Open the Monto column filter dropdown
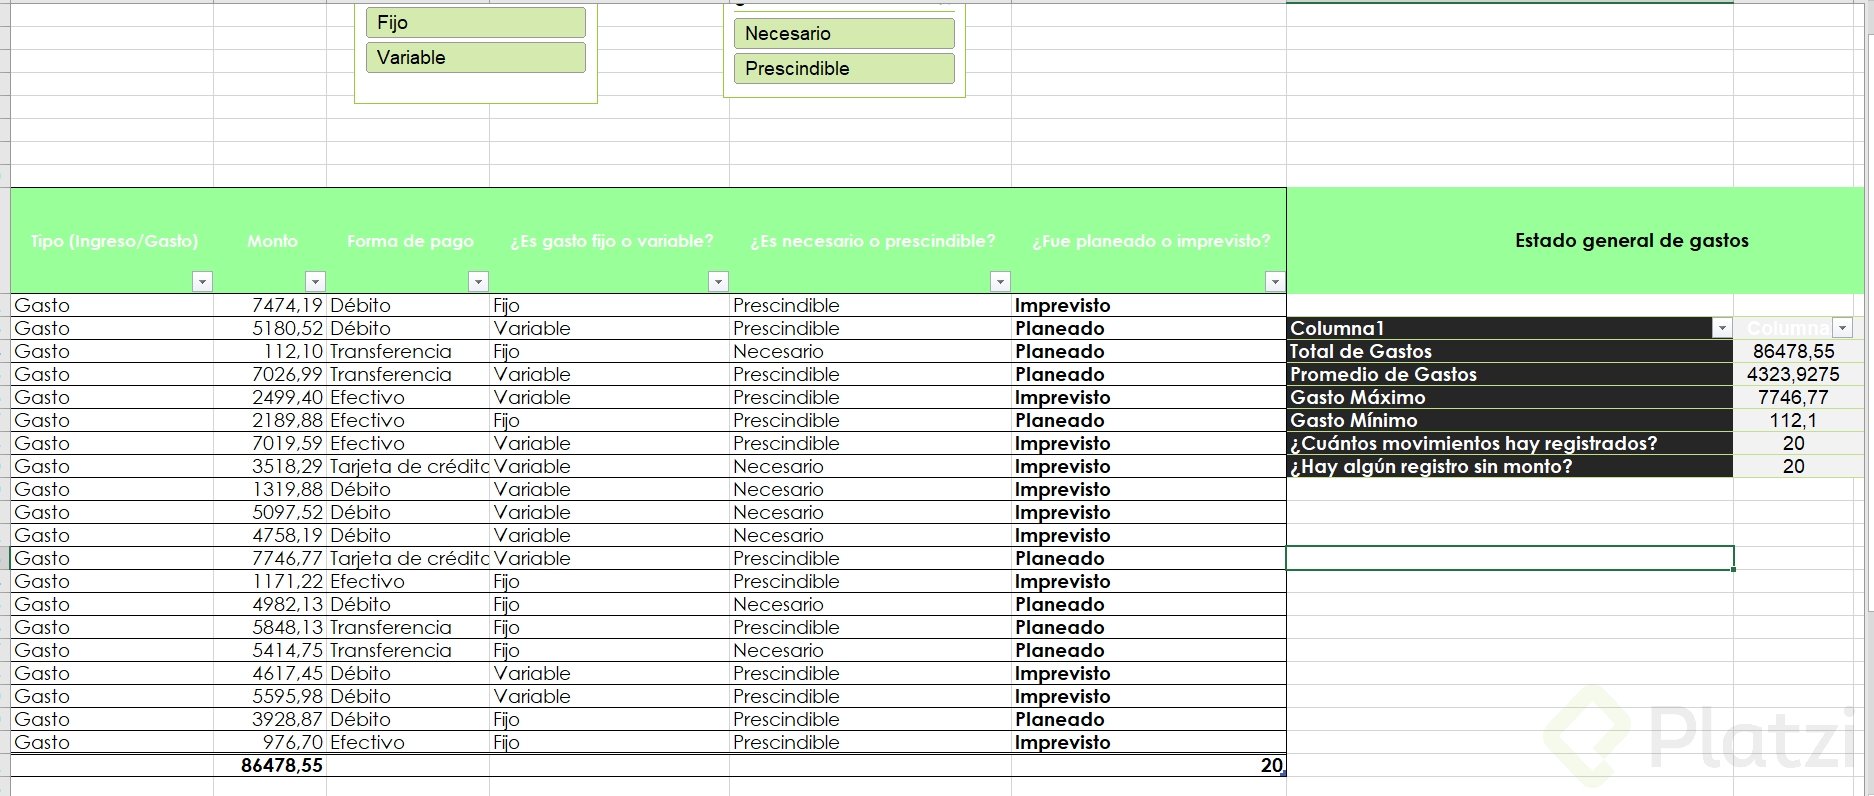The width and height of the screenshot is (1874, 796). point(315,282)
